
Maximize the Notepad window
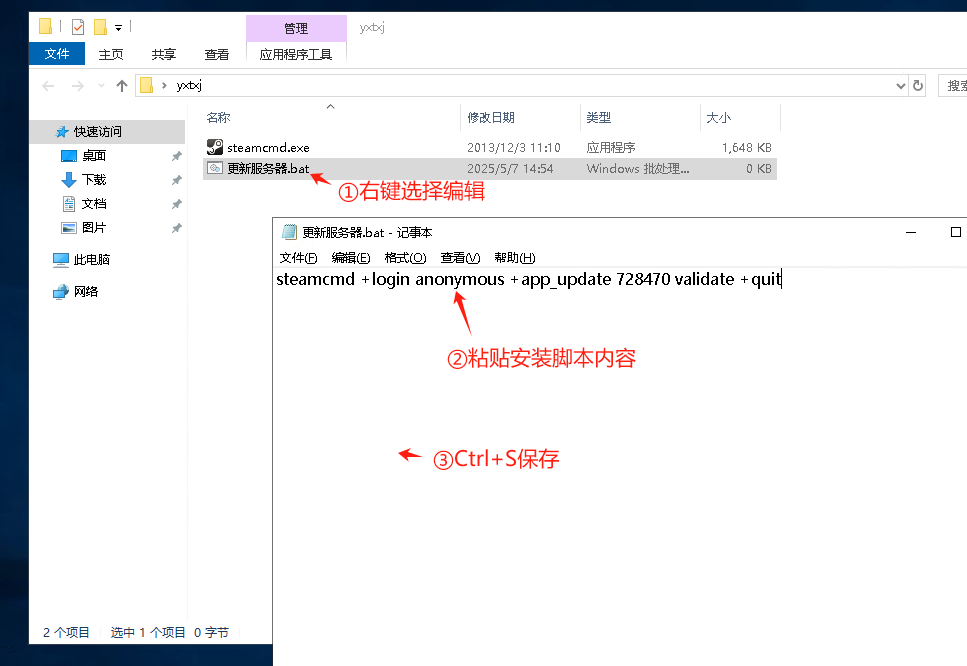(956, 232)
